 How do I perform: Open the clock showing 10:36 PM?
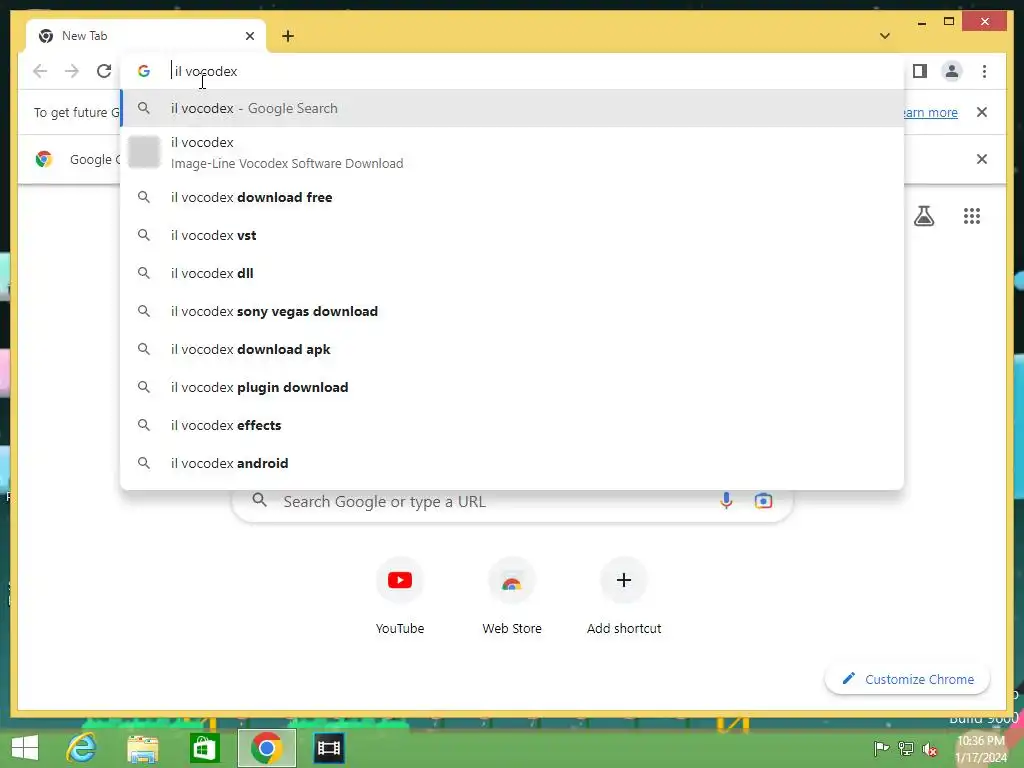point(982,749)
